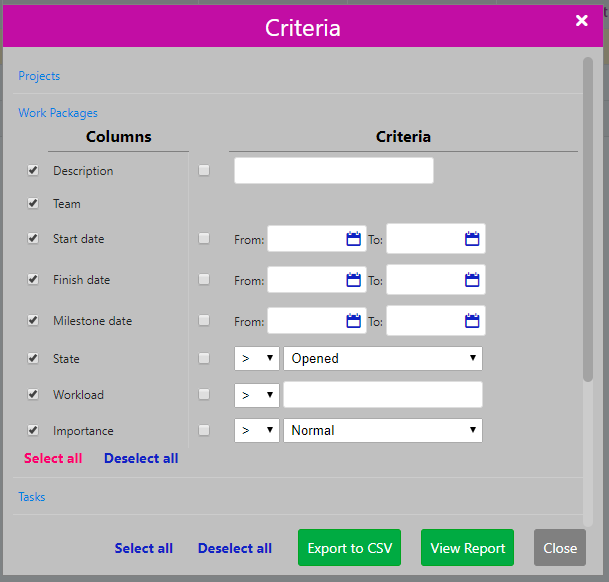609x582 pixels.
Task: Uncheck the Description column checkbox
Action: (x=33, y=170)
